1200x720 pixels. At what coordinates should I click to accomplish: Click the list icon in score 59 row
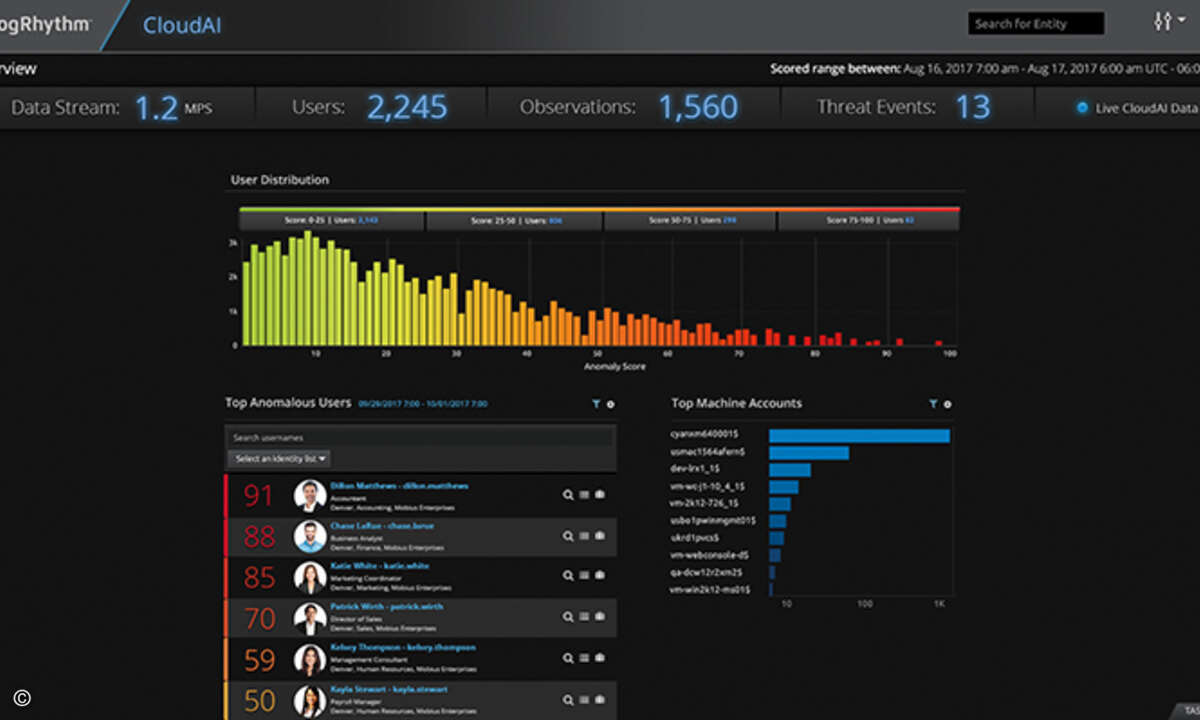tap(584, 658)
